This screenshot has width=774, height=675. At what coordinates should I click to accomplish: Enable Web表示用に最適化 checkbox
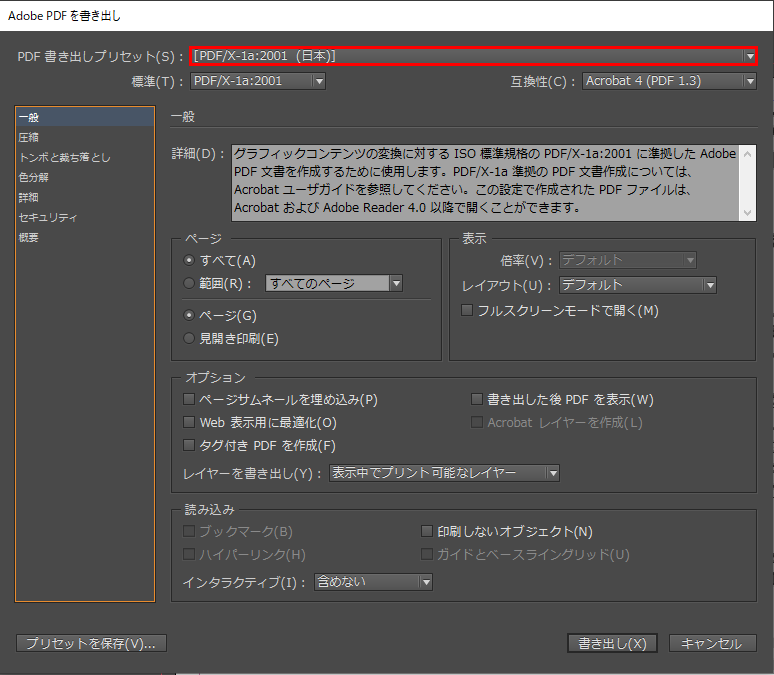[x=189, y=422]
